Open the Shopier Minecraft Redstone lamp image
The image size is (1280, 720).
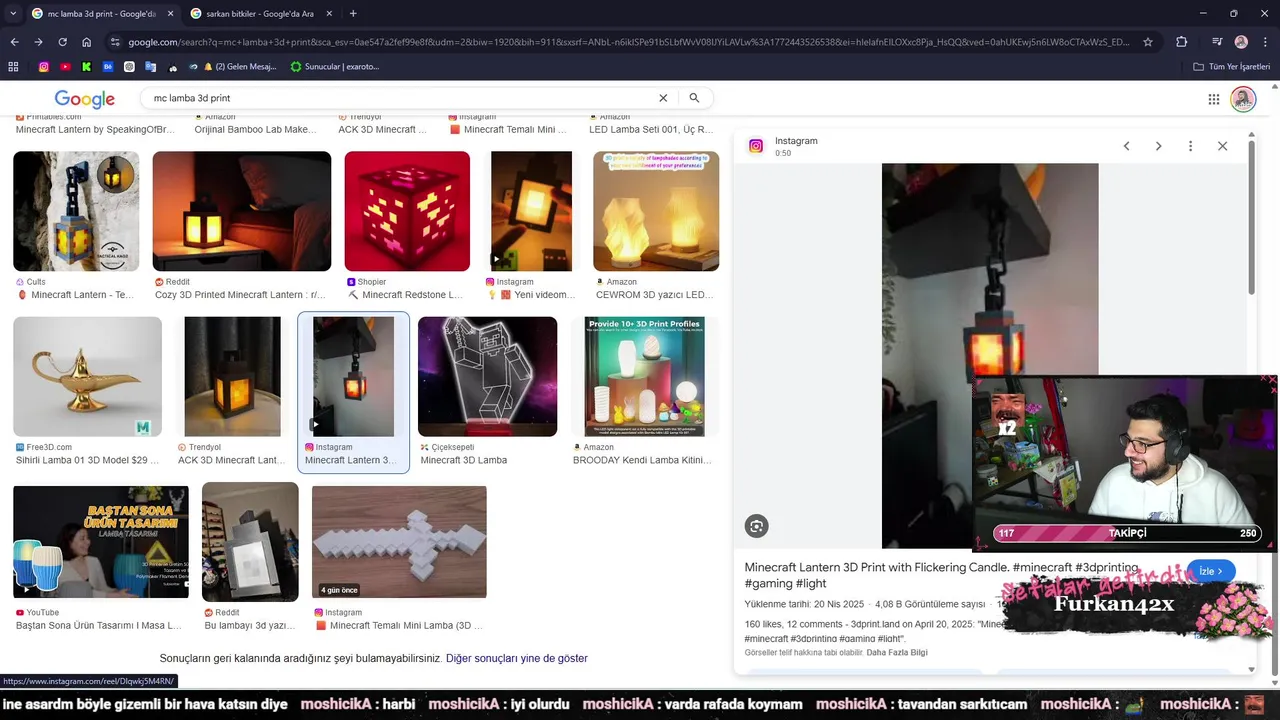[x=407, y=211]
